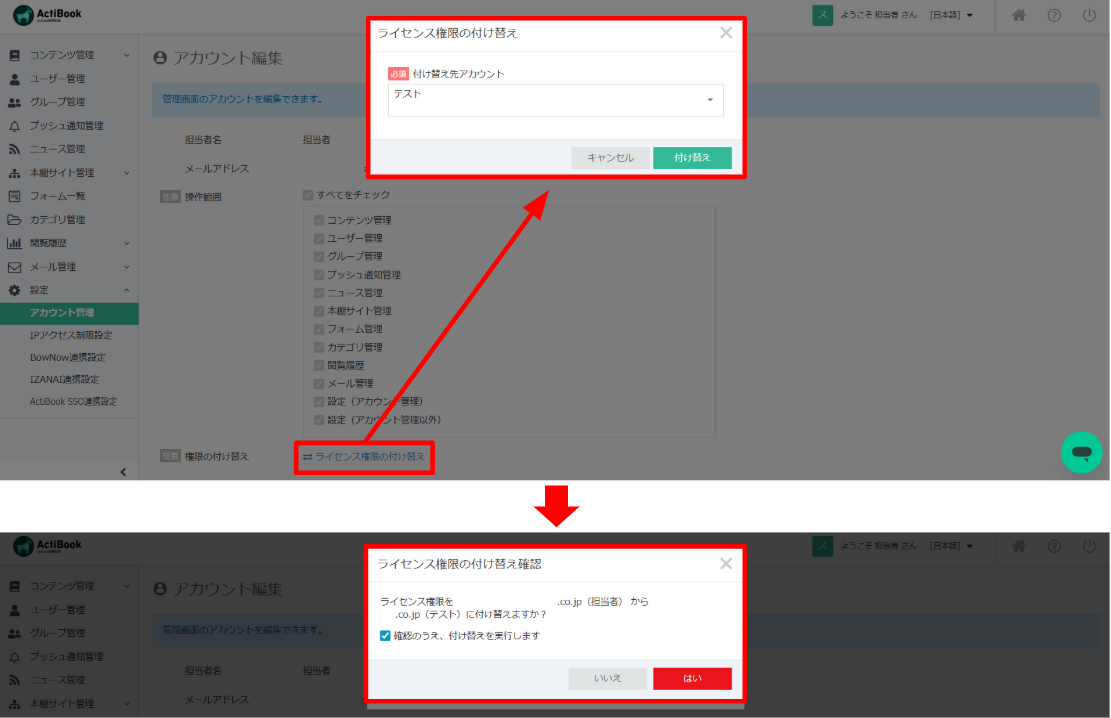The width and height of the screenshot is (1111, 718).
Task: Click the プッシュ通知管理 bell icon in upper sidebar
Action: (x=14, y=125)
